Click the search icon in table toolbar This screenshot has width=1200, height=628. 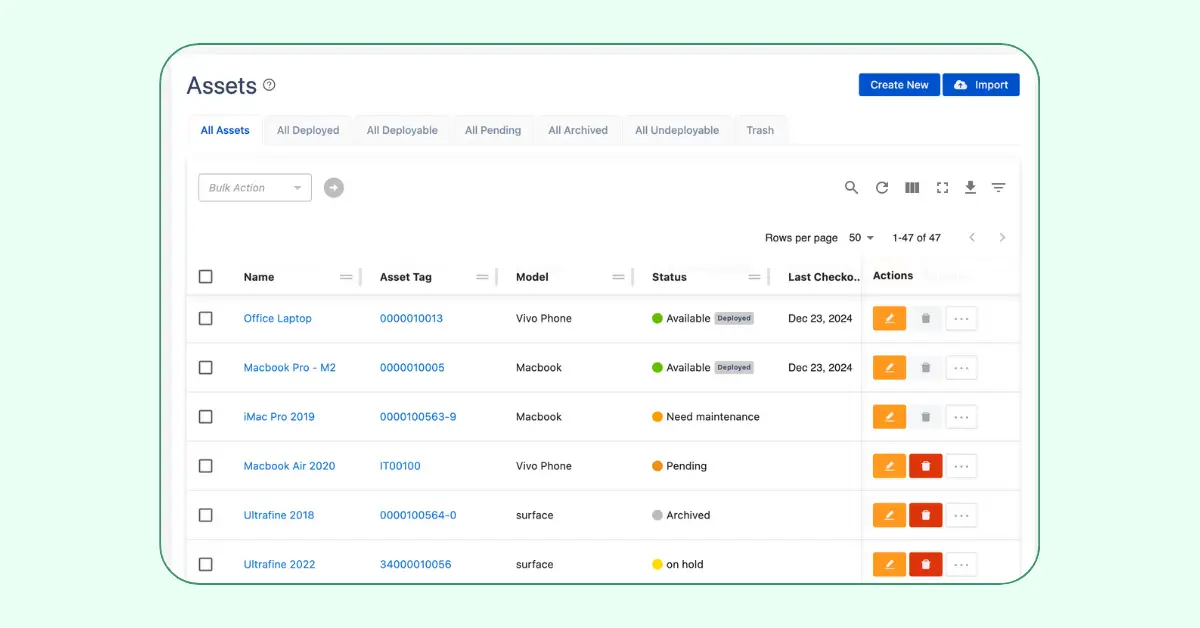[x=851, y=187]
